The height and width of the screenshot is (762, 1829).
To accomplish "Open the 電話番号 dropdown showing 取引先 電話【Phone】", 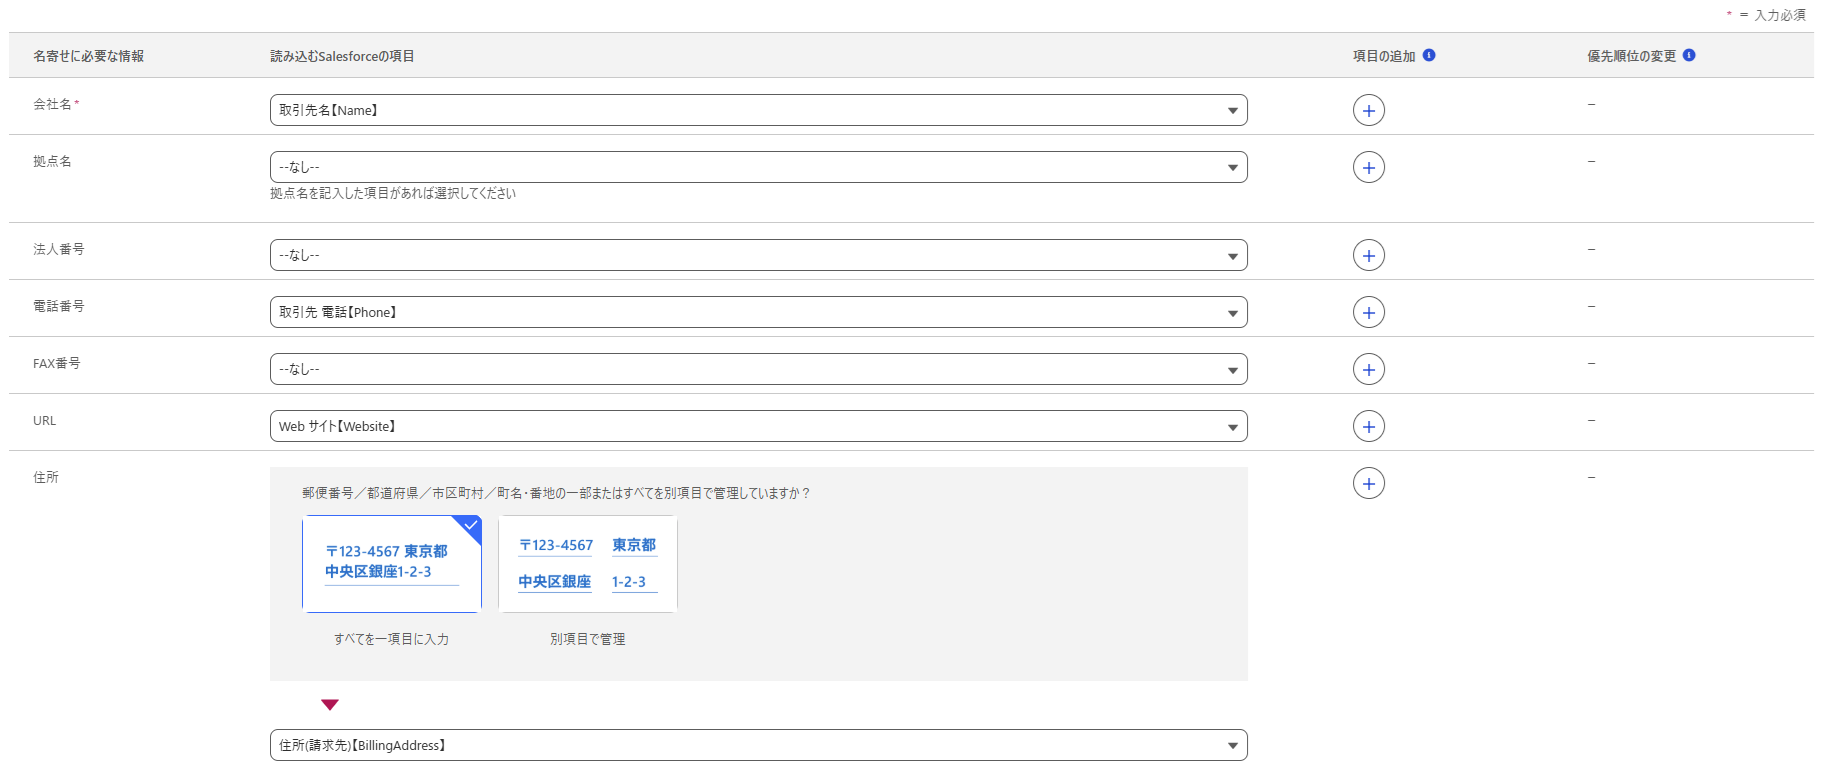I will pos(758,312).
